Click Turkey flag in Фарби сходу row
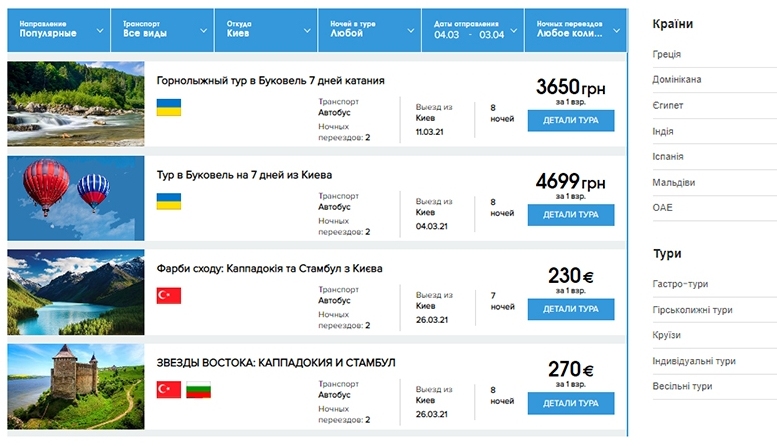 168,295
